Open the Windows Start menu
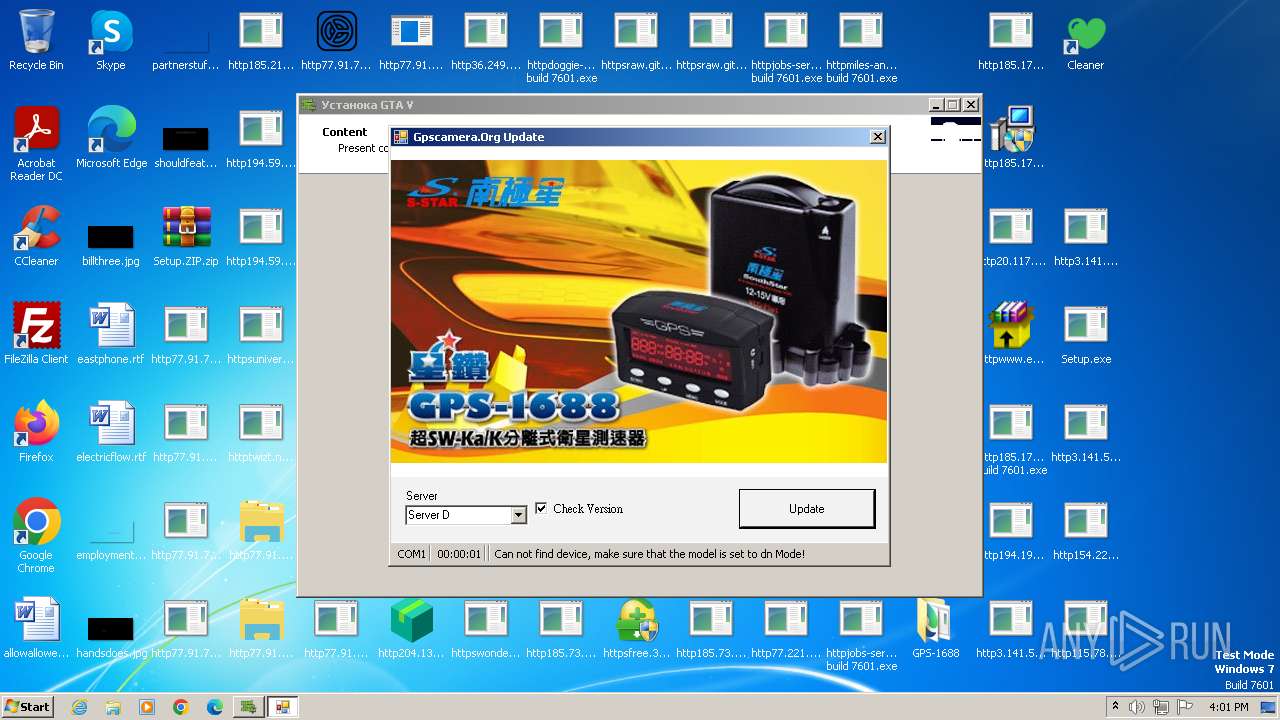Screen dimensions: 1280x720 27,706
